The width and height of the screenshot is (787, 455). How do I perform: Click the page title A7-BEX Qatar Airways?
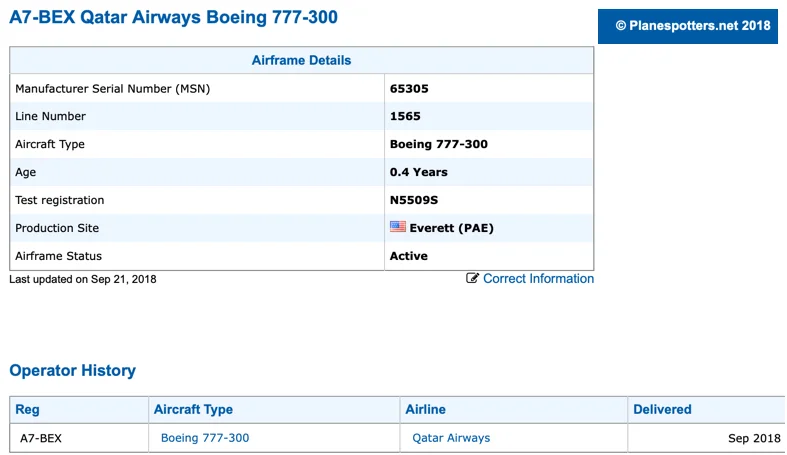[x=173, y=18]
